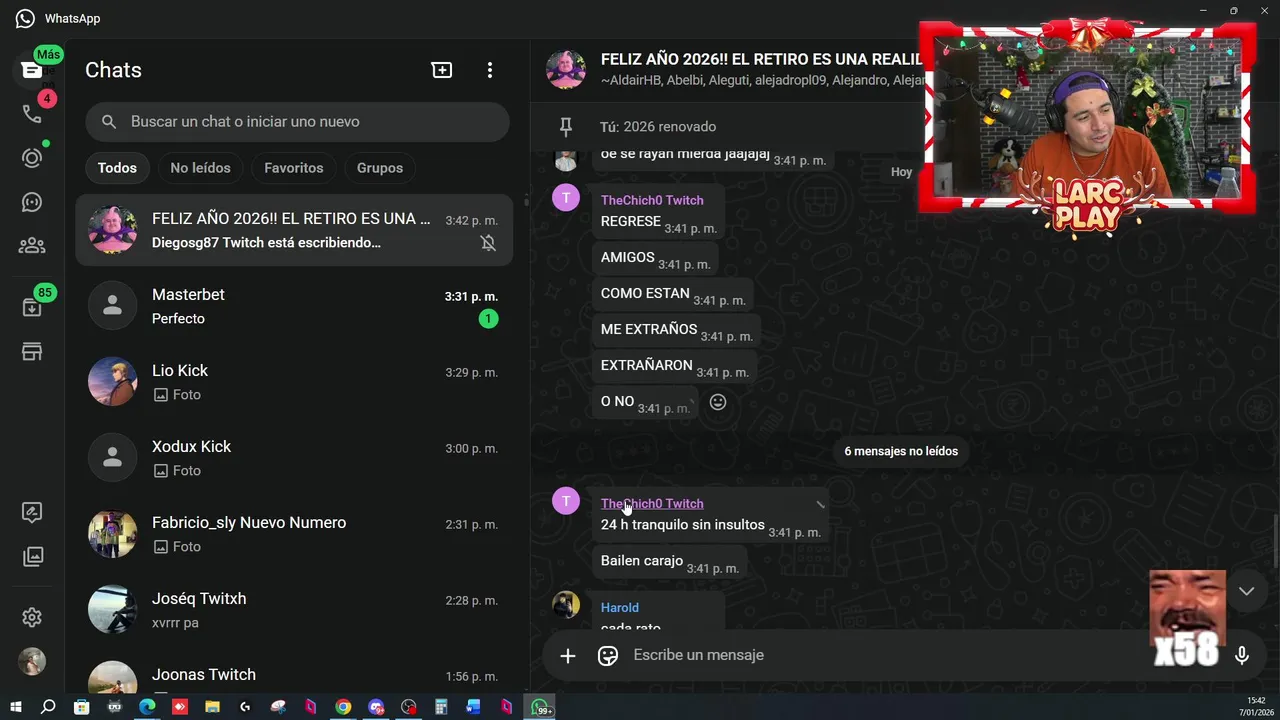Record a voice message with microphone
This screenshot has width=1280, height=720.
1242,656
